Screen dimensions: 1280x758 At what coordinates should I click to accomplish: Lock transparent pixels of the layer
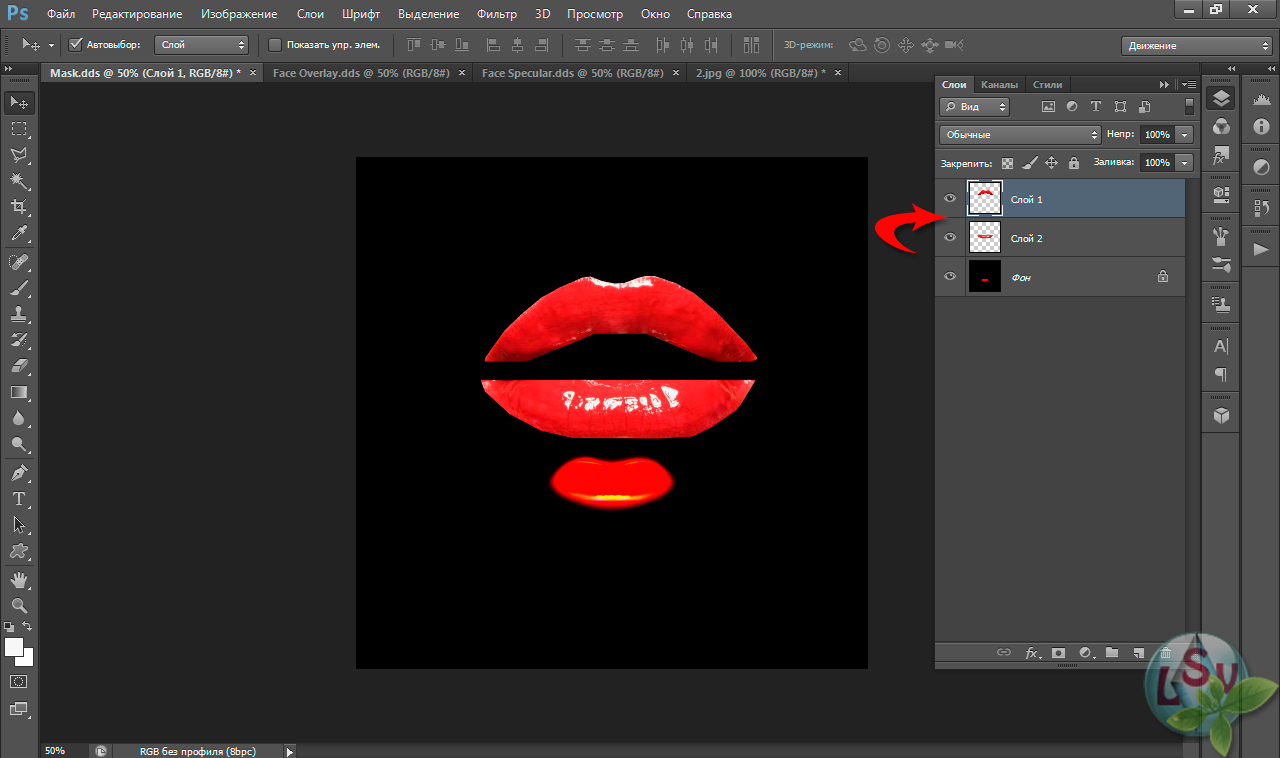1007,162
